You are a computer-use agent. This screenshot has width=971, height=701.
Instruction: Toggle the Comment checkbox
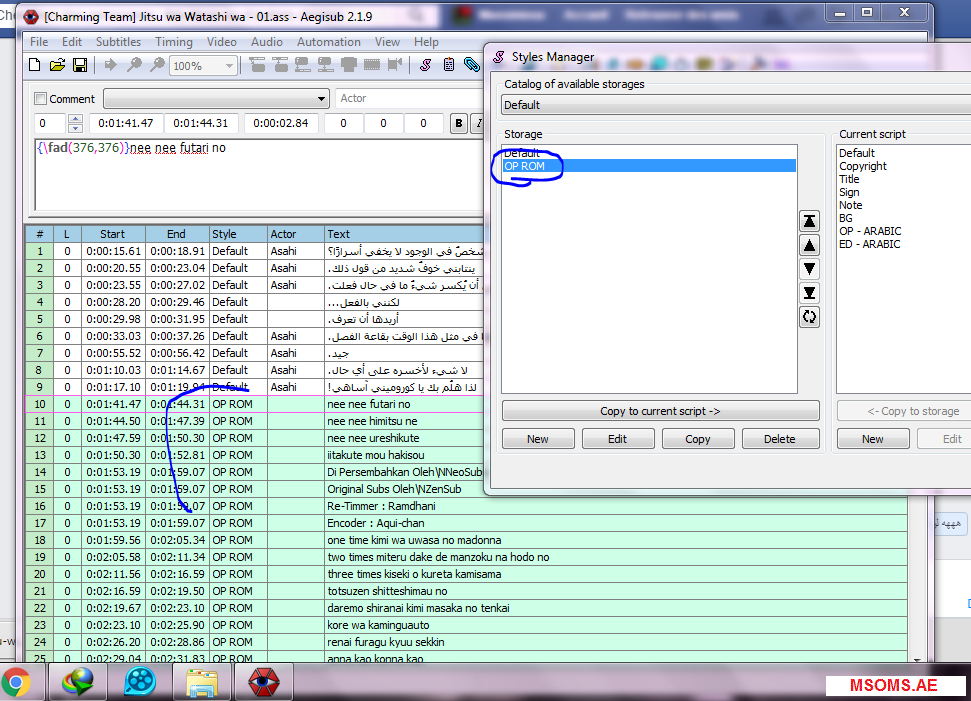pos(41,99)
